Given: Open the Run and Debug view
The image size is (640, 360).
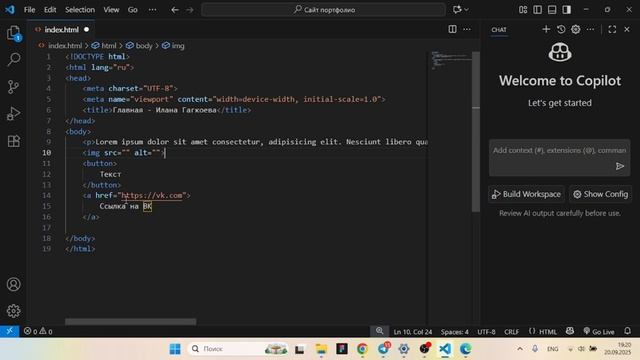Looking at the screenshot, I should click(13, 114).
